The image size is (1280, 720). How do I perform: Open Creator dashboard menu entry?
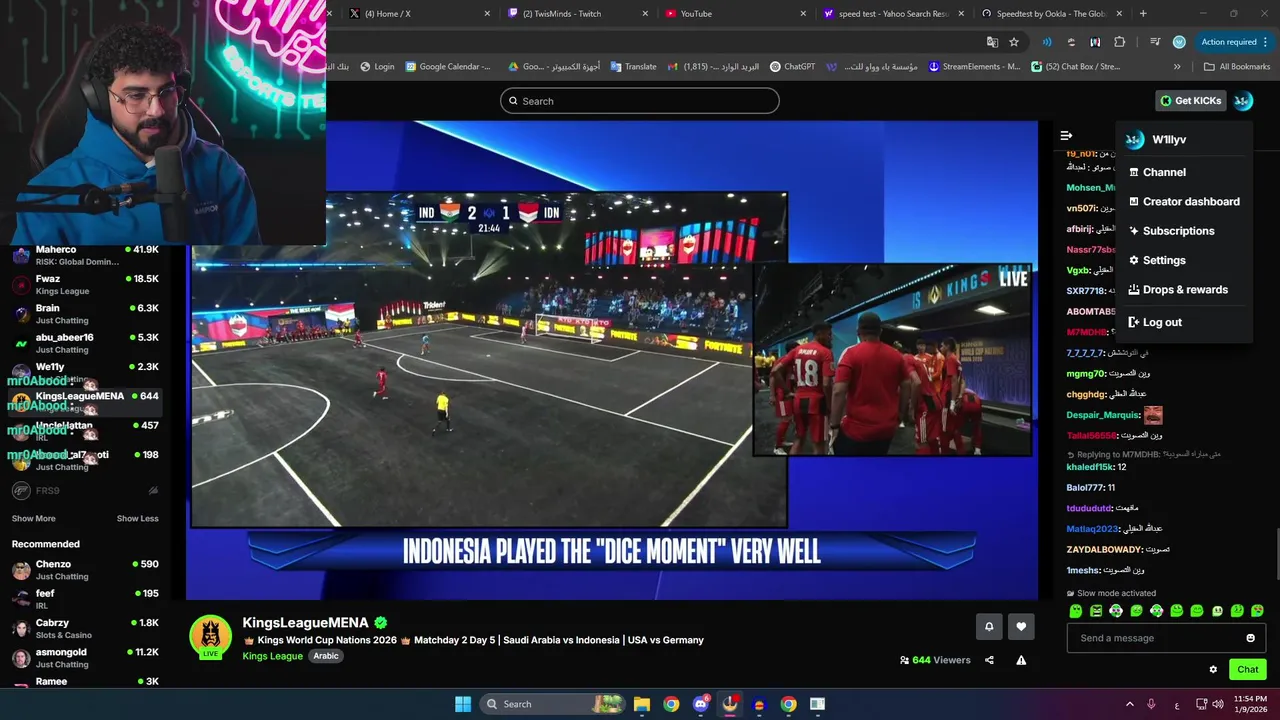coord(1183,201)
